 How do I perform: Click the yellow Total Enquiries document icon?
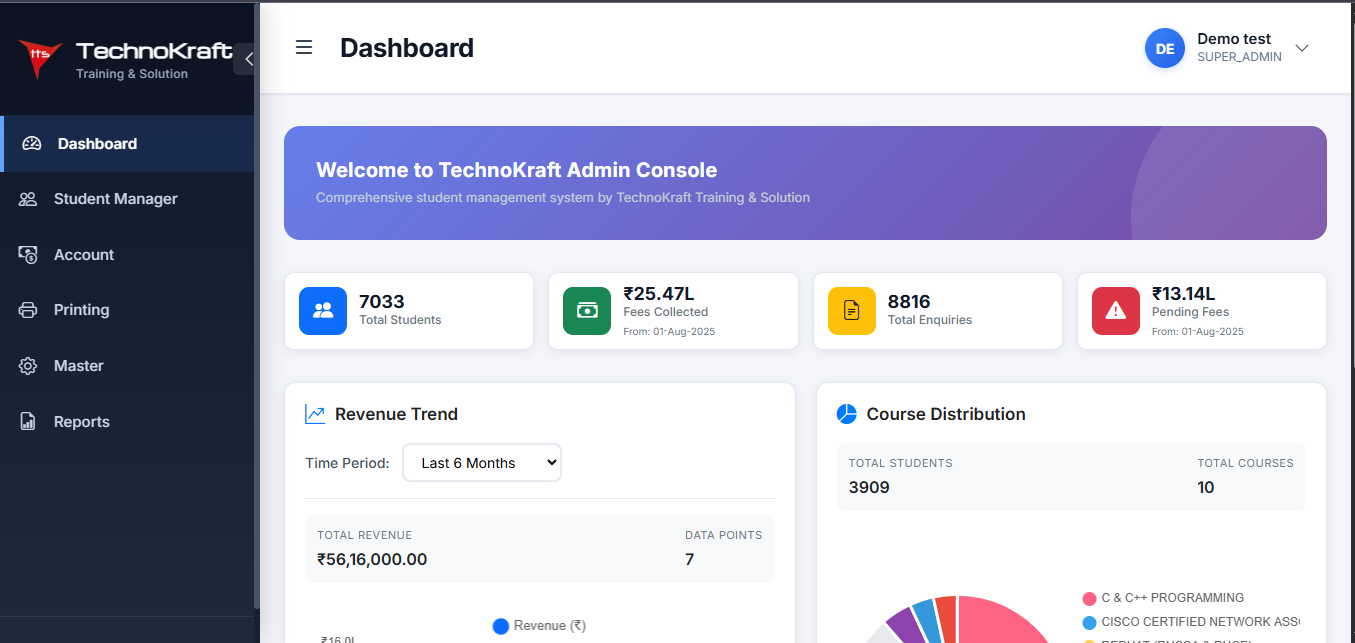(852, 310)
